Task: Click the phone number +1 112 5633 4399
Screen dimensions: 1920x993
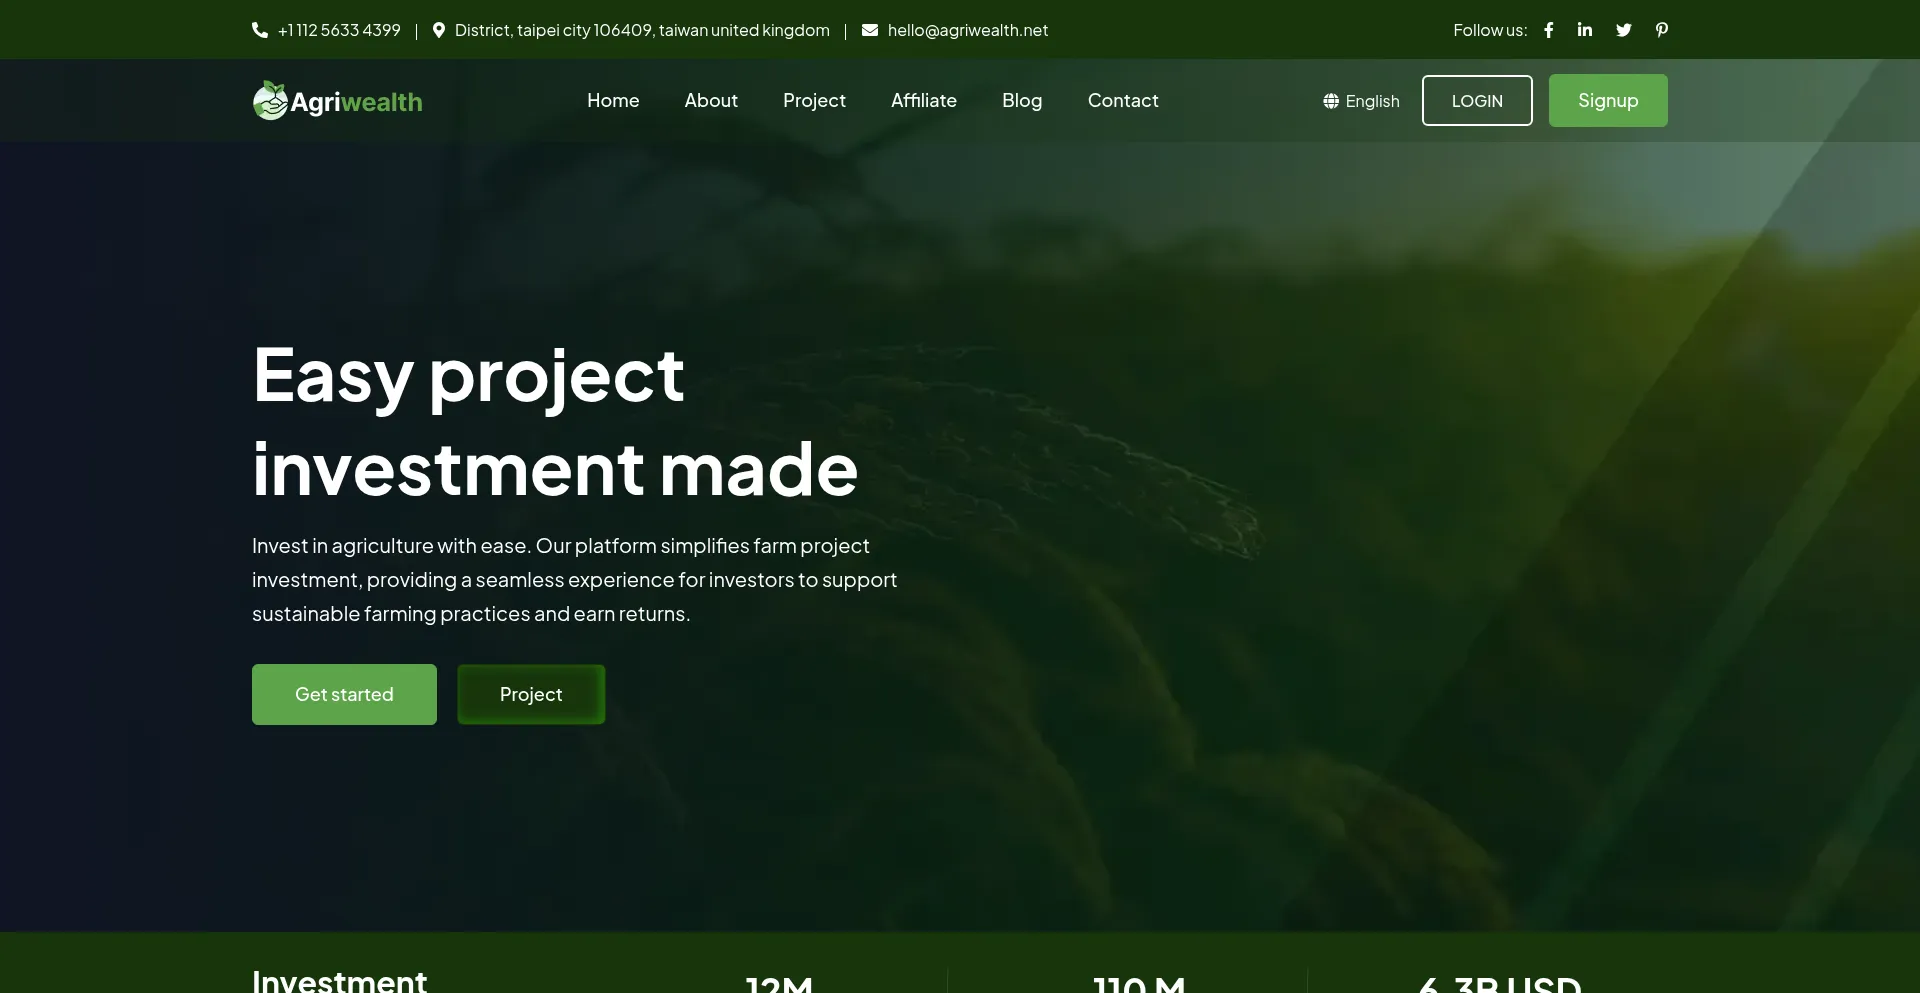Action: point(339,30)
